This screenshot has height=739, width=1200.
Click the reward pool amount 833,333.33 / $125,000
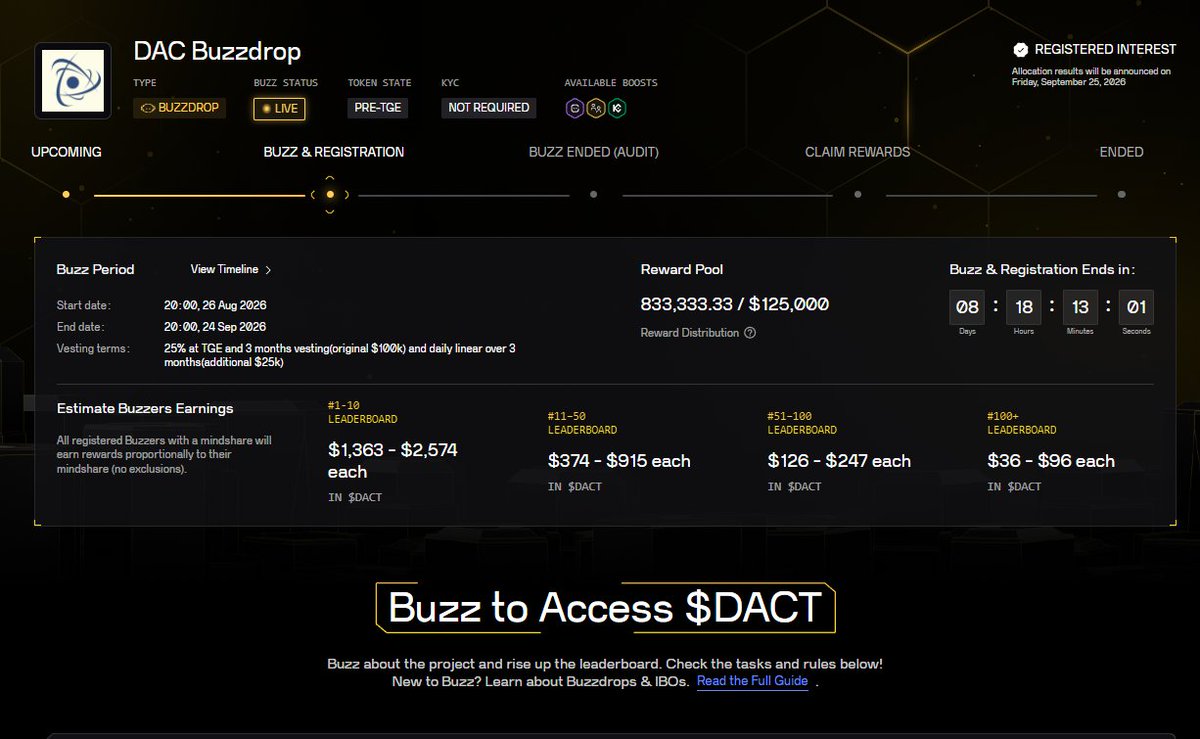tap(734, 304)
